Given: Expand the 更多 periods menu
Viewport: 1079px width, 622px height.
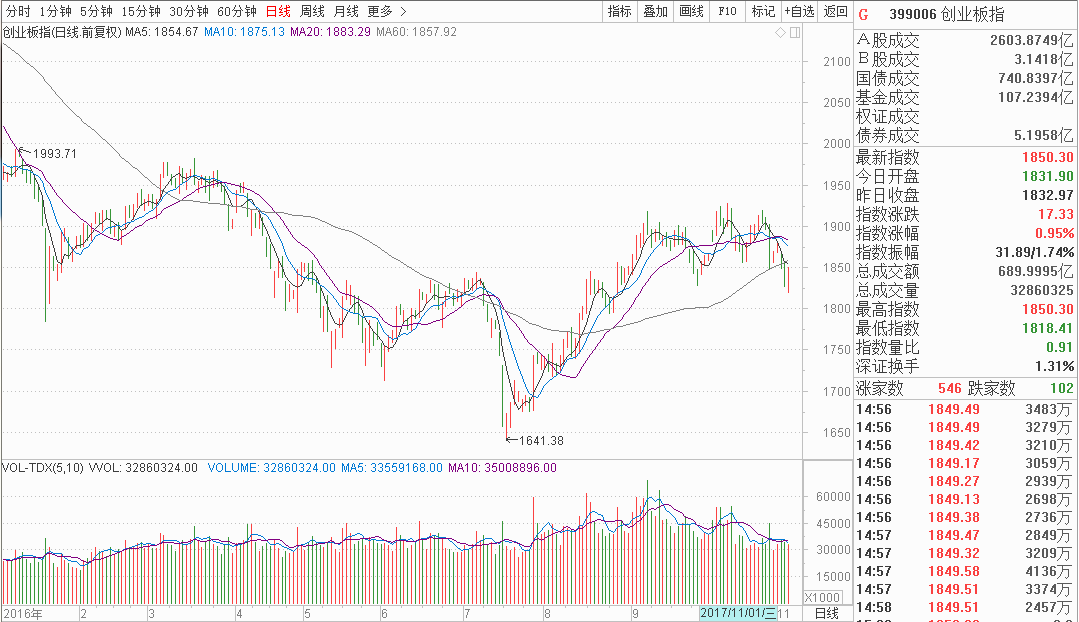Looking at the screenshot, I should [x=386, y=12].
